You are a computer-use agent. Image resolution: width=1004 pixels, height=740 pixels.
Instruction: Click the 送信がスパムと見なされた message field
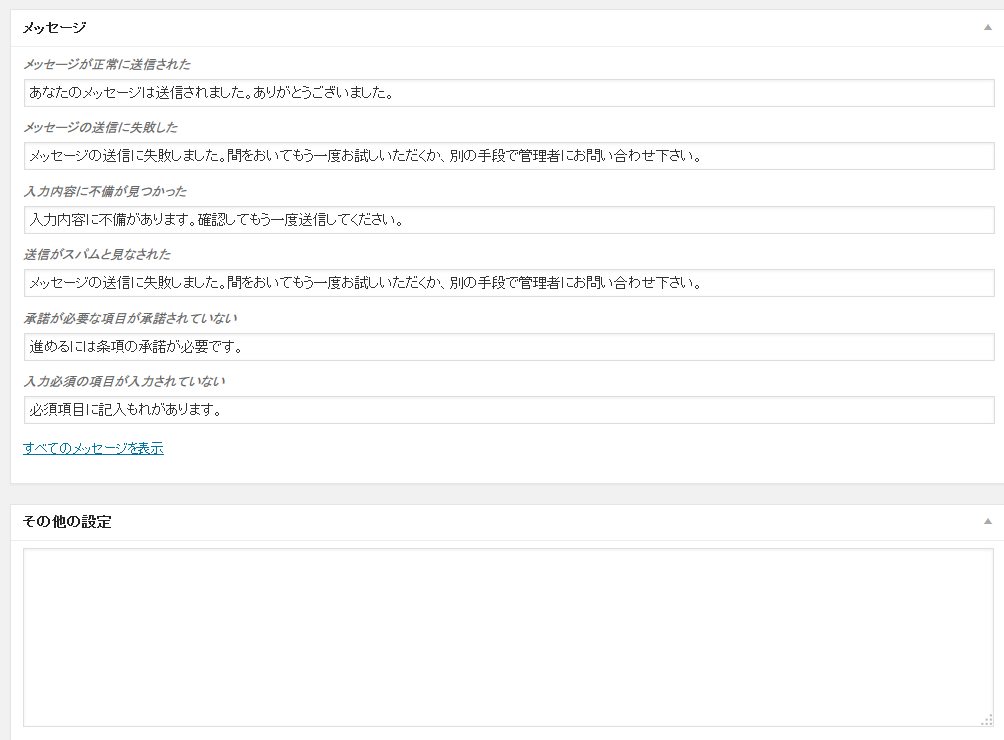pos(509,283)
